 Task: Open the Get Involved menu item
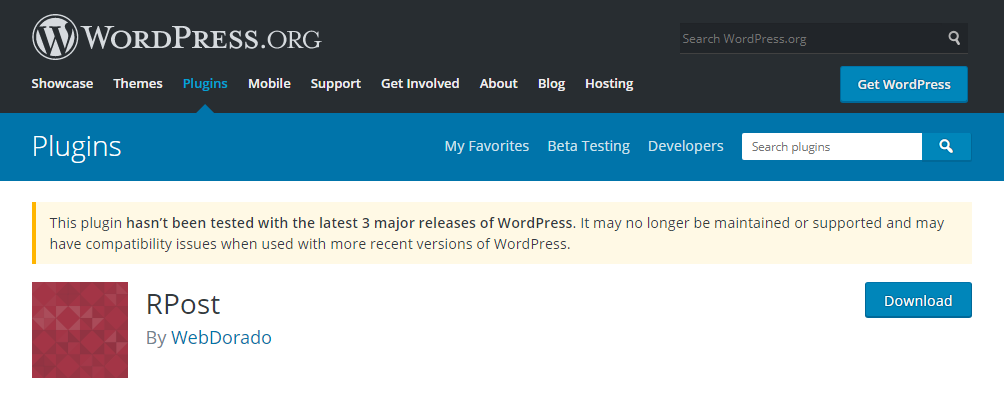click(420, 84)
